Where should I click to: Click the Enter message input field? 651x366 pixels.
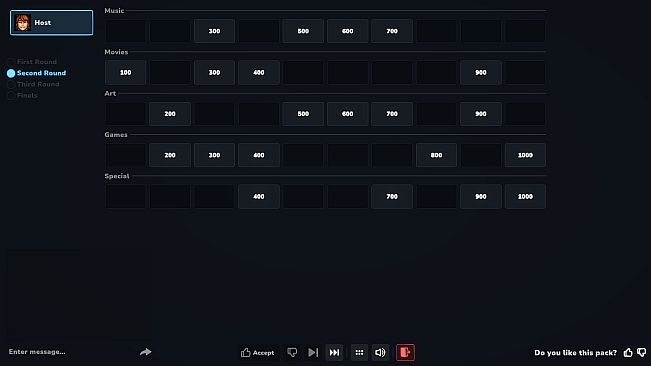[71, 352]
